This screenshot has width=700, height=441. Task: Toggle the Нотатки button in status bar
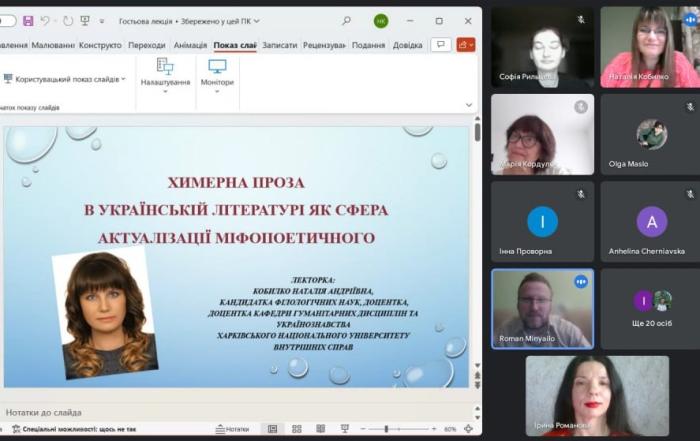point(232,429)
